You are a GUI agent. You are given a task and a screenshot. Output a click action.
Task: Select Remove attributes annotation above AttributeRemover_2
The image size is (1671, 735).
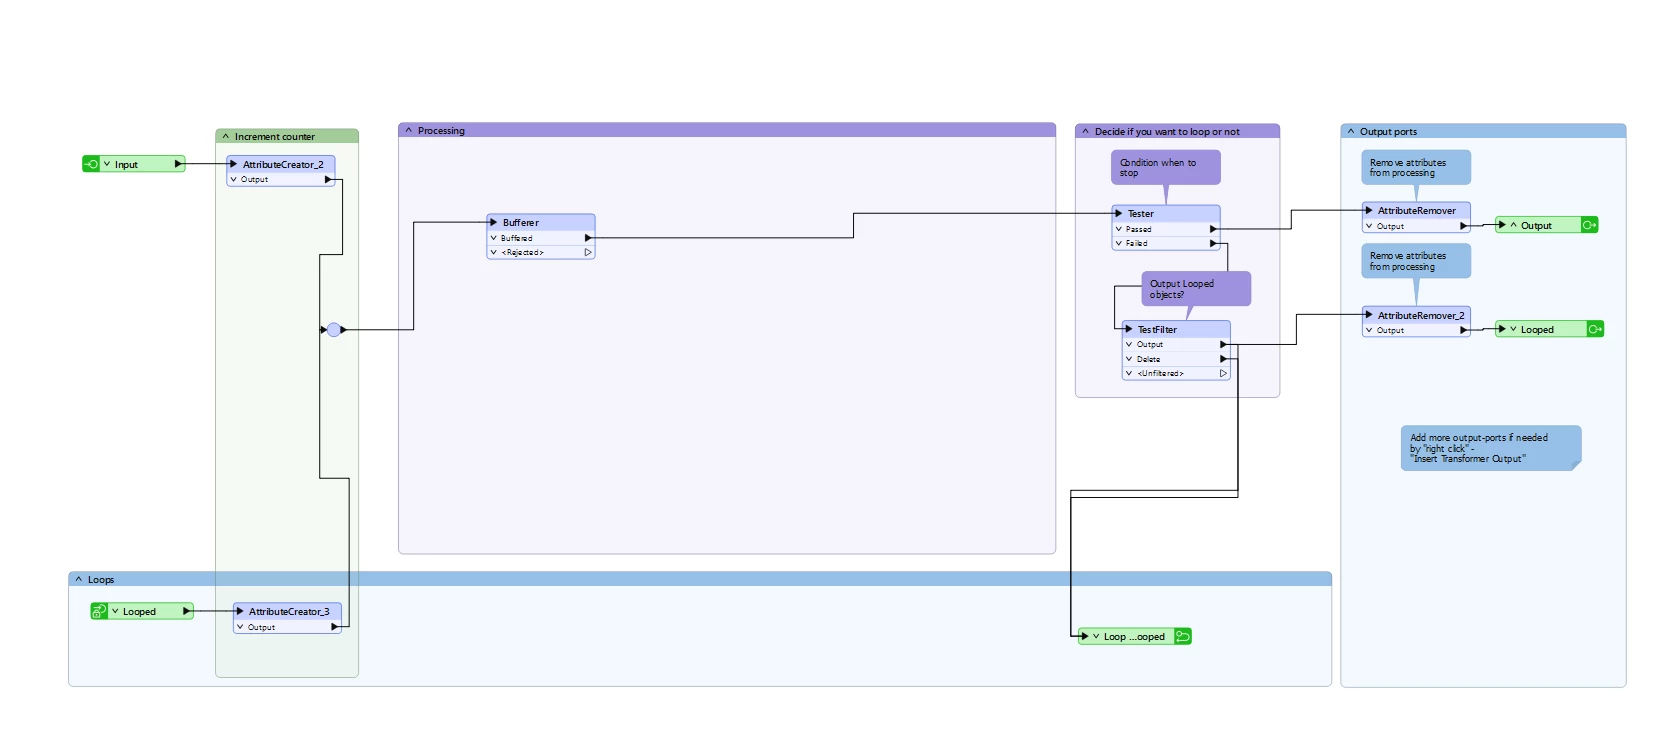(1415, 261)
